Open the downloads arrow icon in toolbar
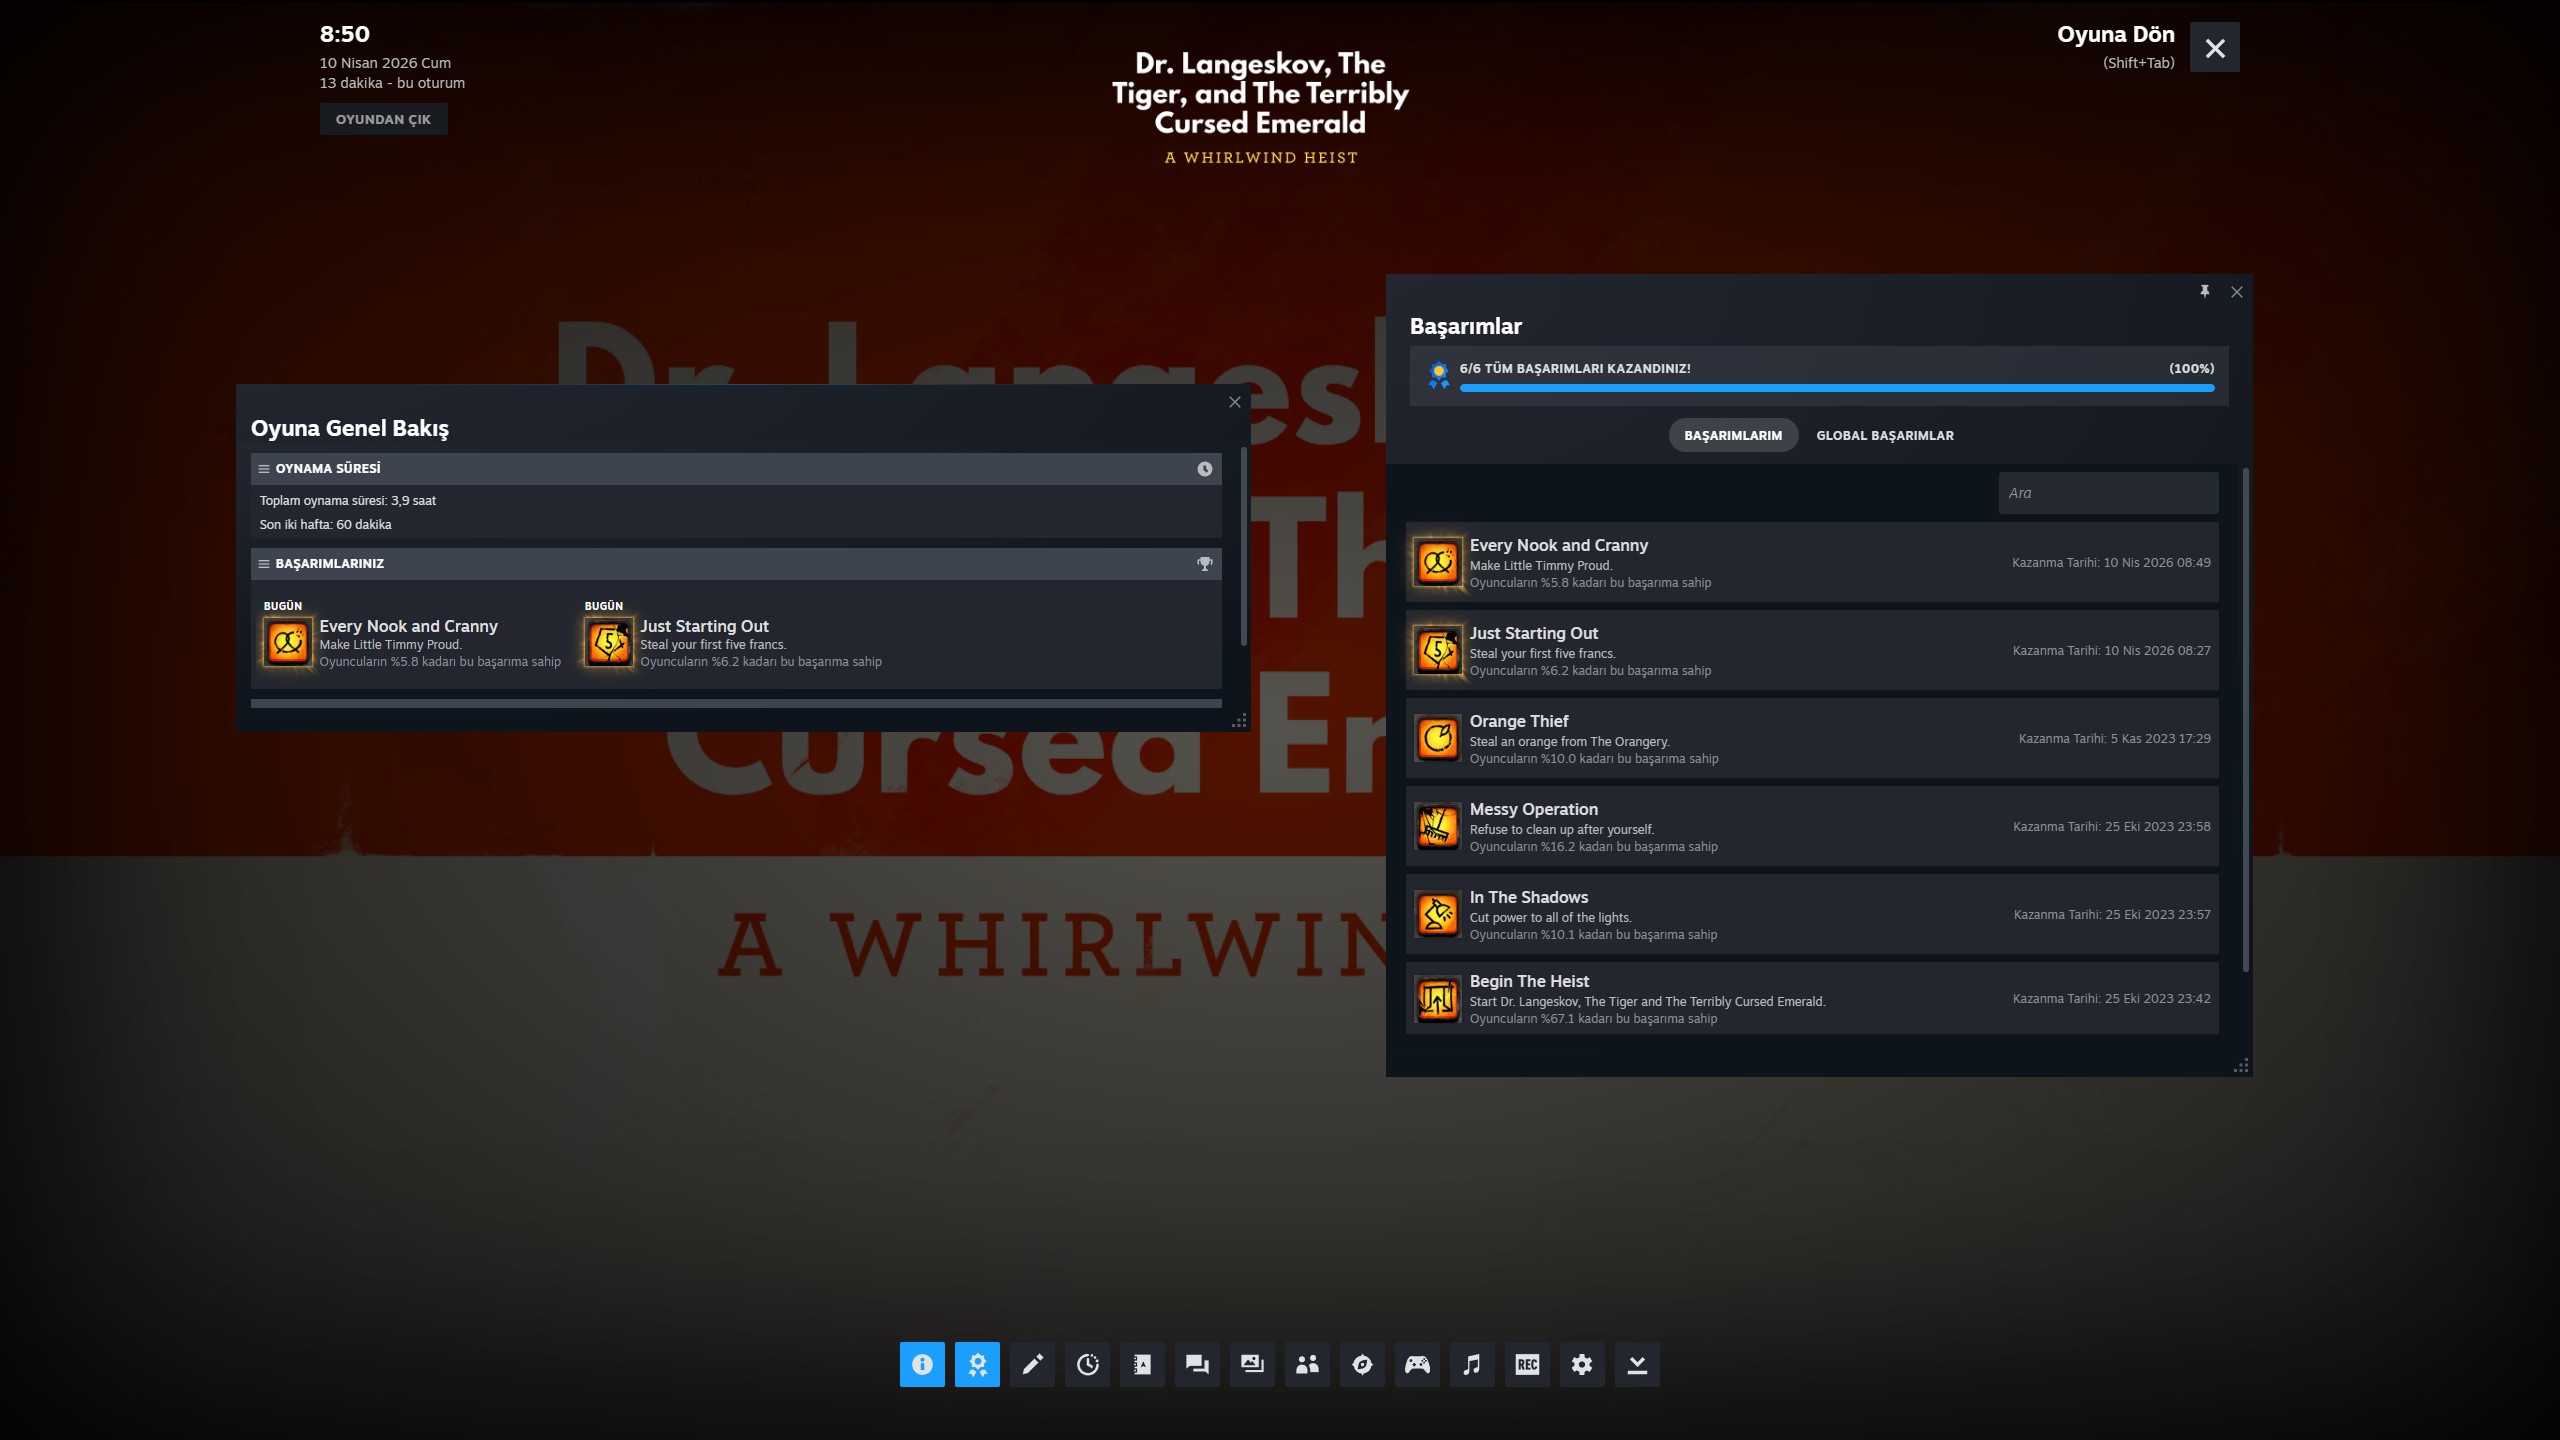Screen dimensions: 2560x1440 1637,1364
